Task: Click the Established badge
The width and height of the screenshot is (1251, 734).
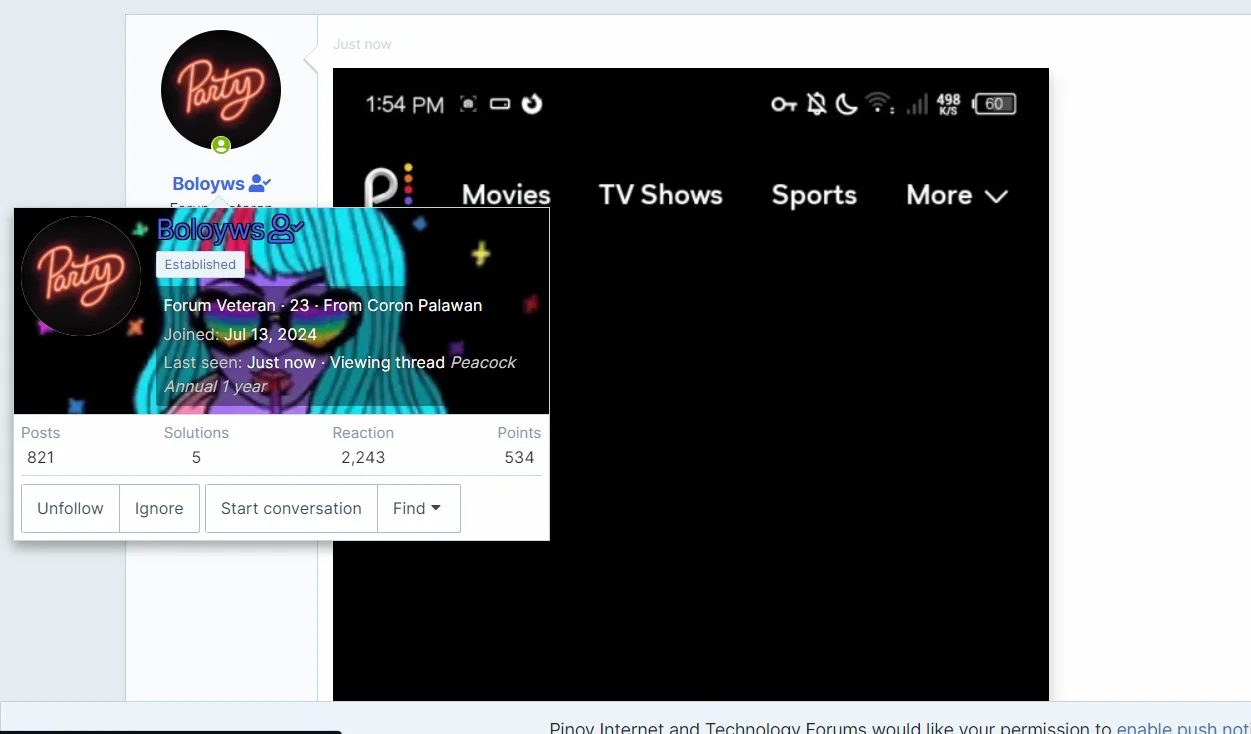Action: 200,264
